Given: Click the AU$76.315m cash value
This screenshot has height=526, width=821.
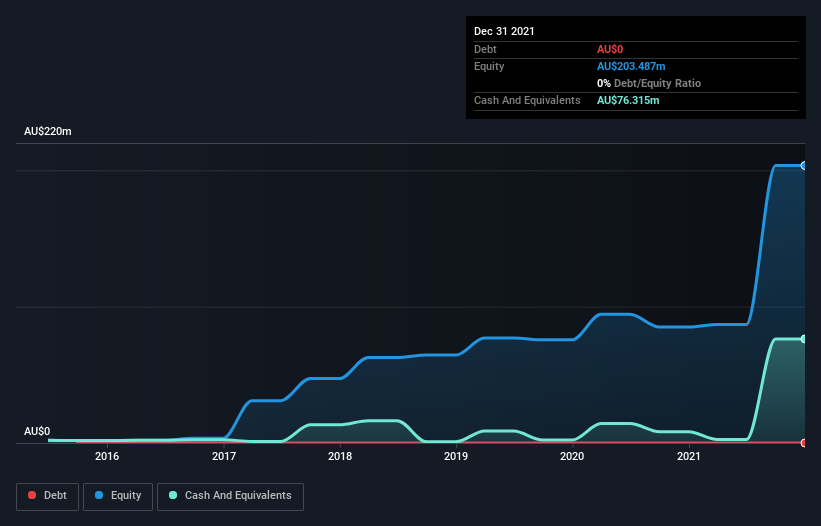Looking at the screenshot, I should (628, 100).
